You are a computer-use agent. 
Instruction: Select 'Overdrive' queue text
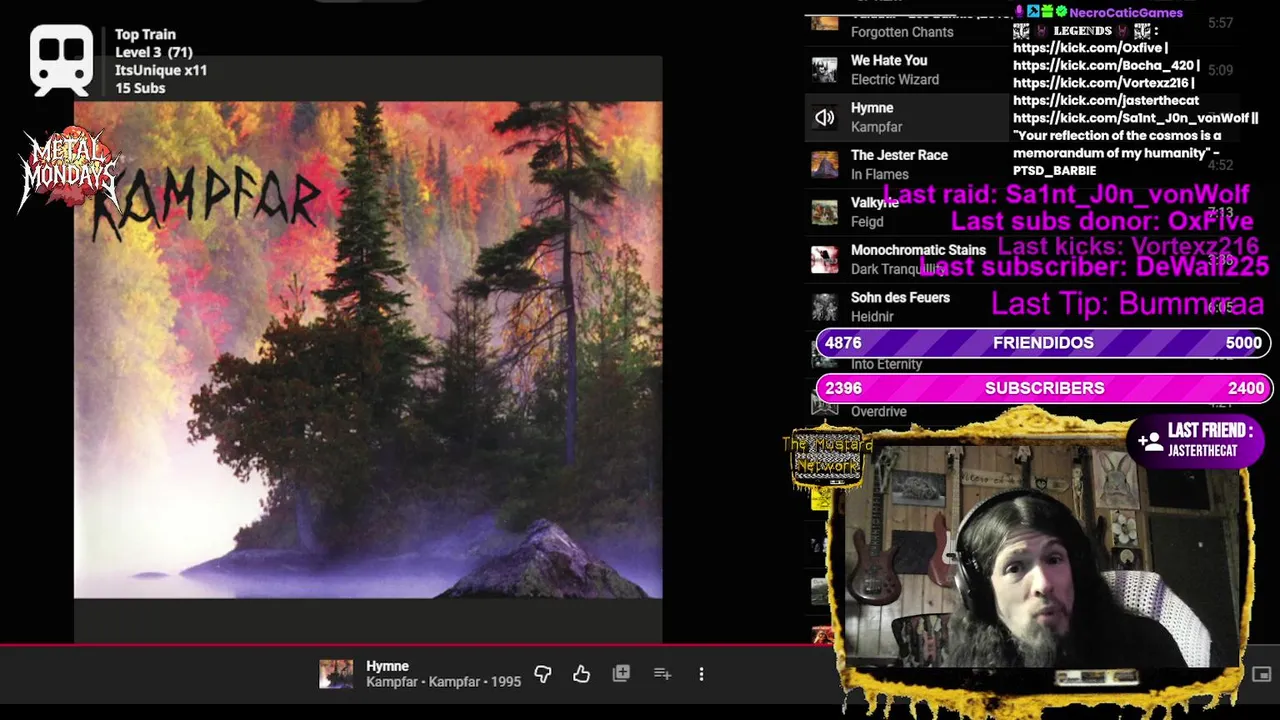coord(879,412)
